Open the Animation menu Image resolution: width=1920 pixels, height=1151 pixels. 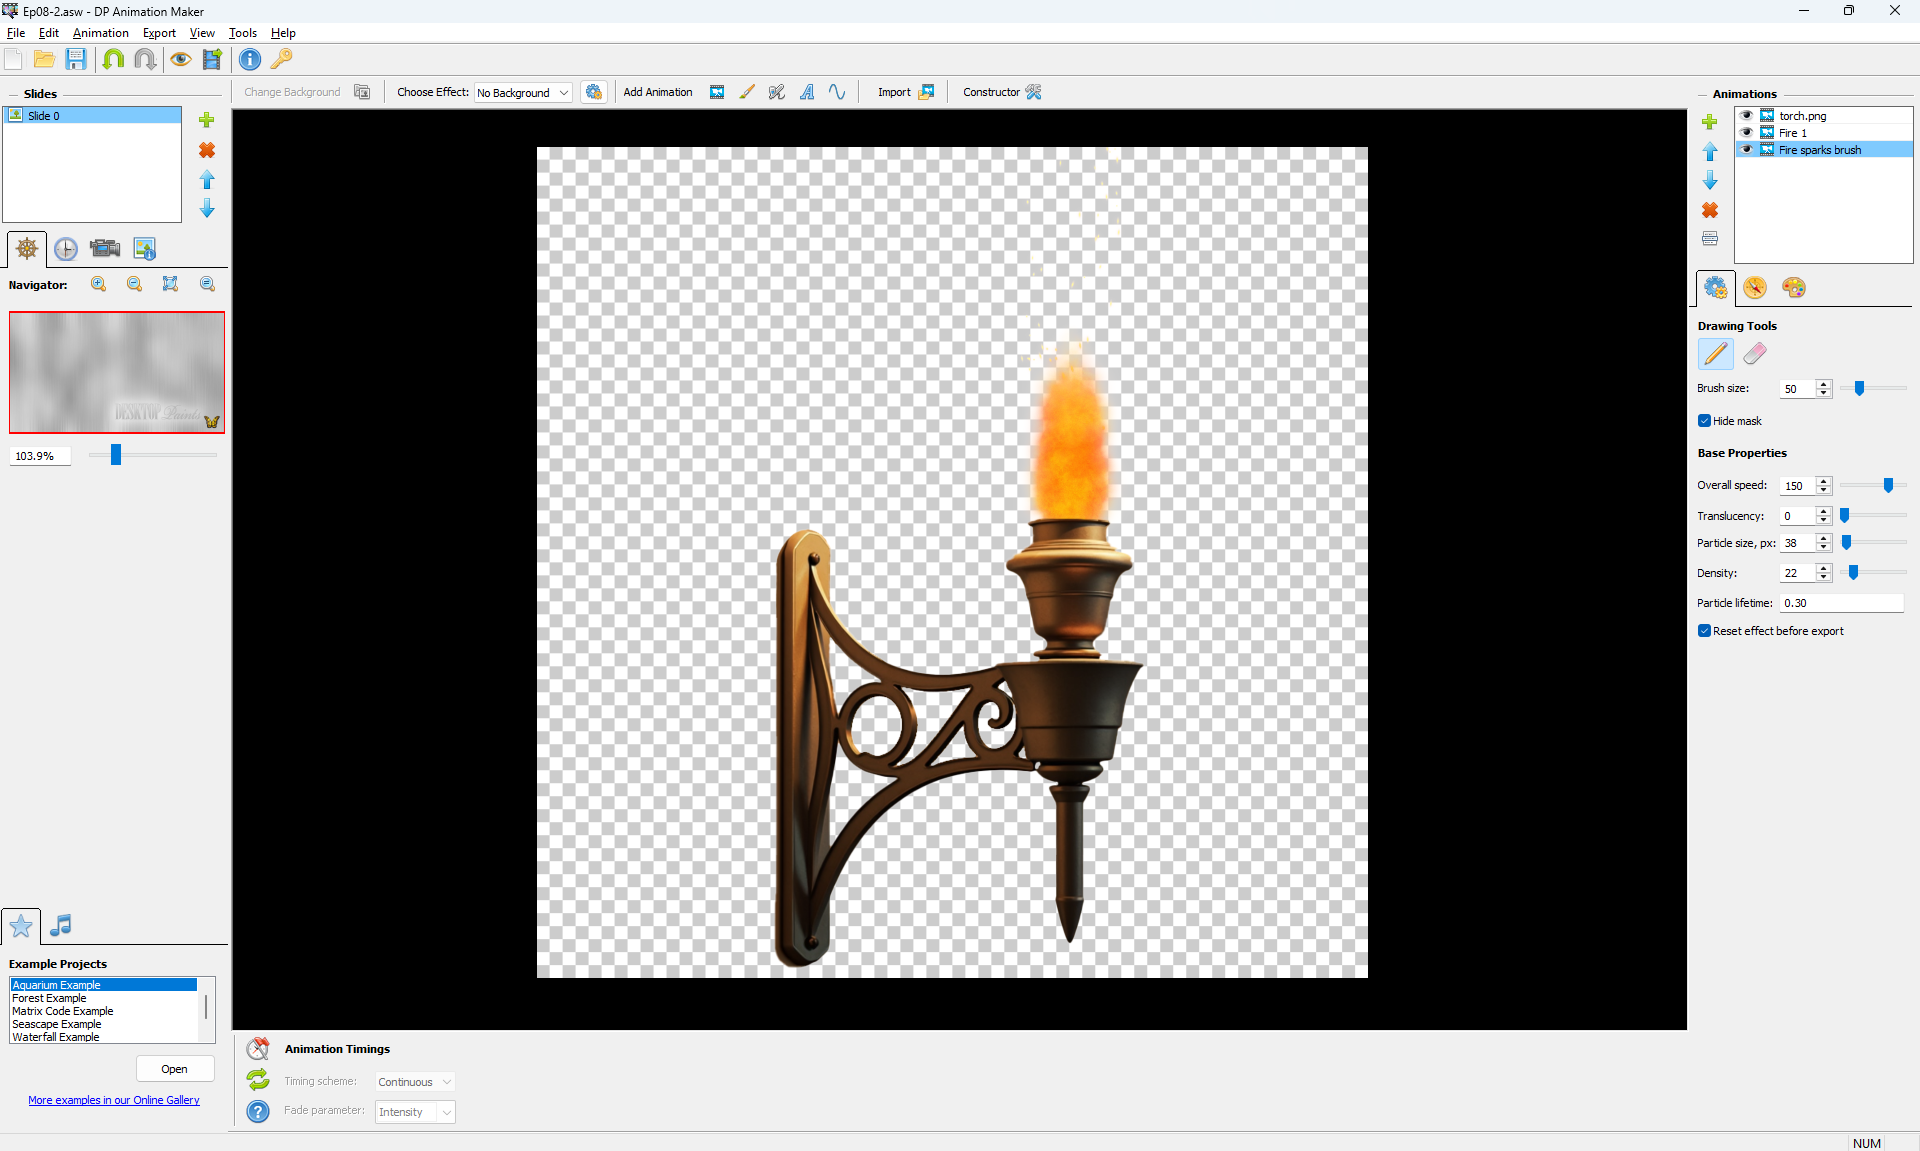pos(100,33)
